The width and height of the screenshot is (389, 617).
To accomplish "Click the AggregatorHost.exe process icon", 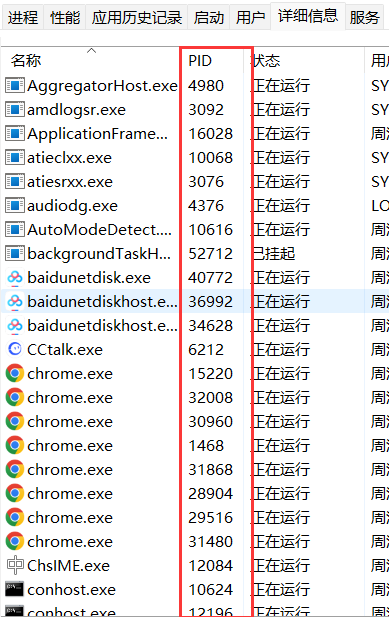I will [15, 85].
